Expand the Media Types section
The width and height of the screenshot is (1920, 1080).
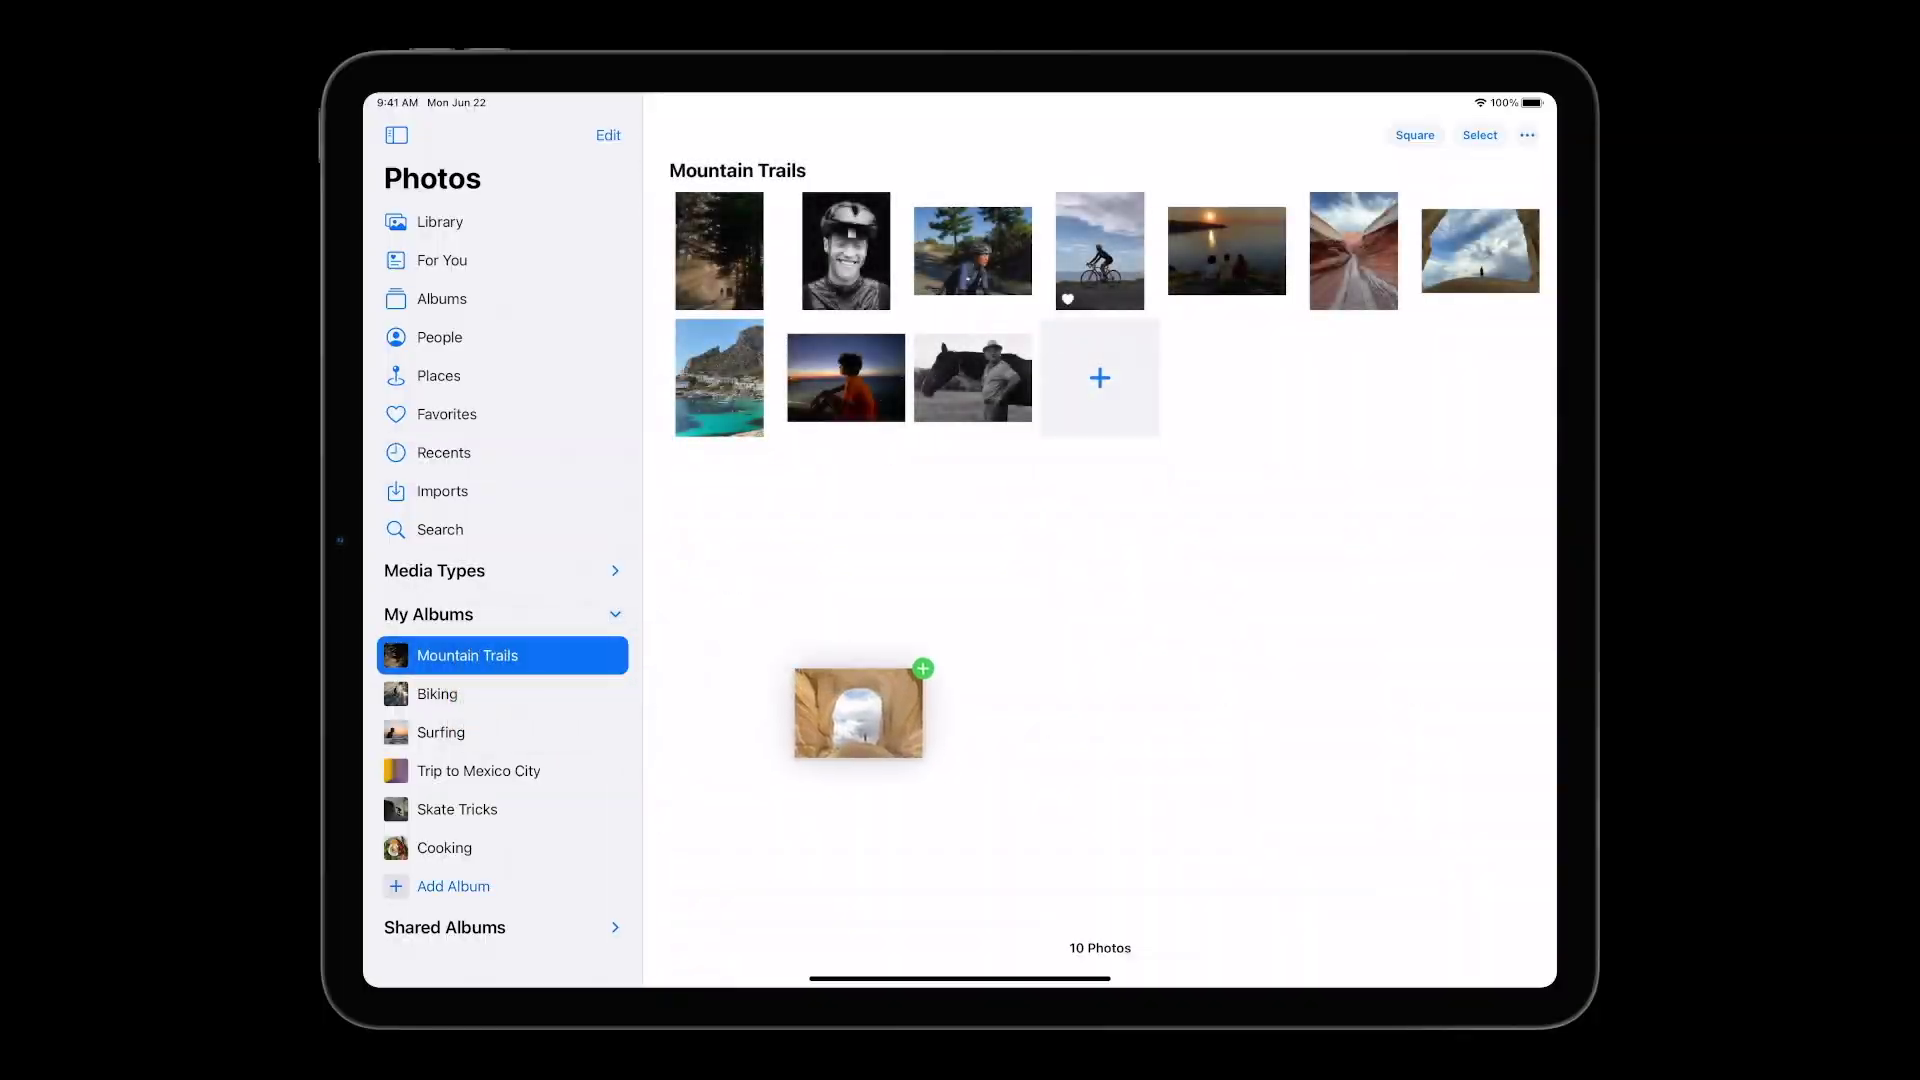pyautogui.click(x=614, y=571)
